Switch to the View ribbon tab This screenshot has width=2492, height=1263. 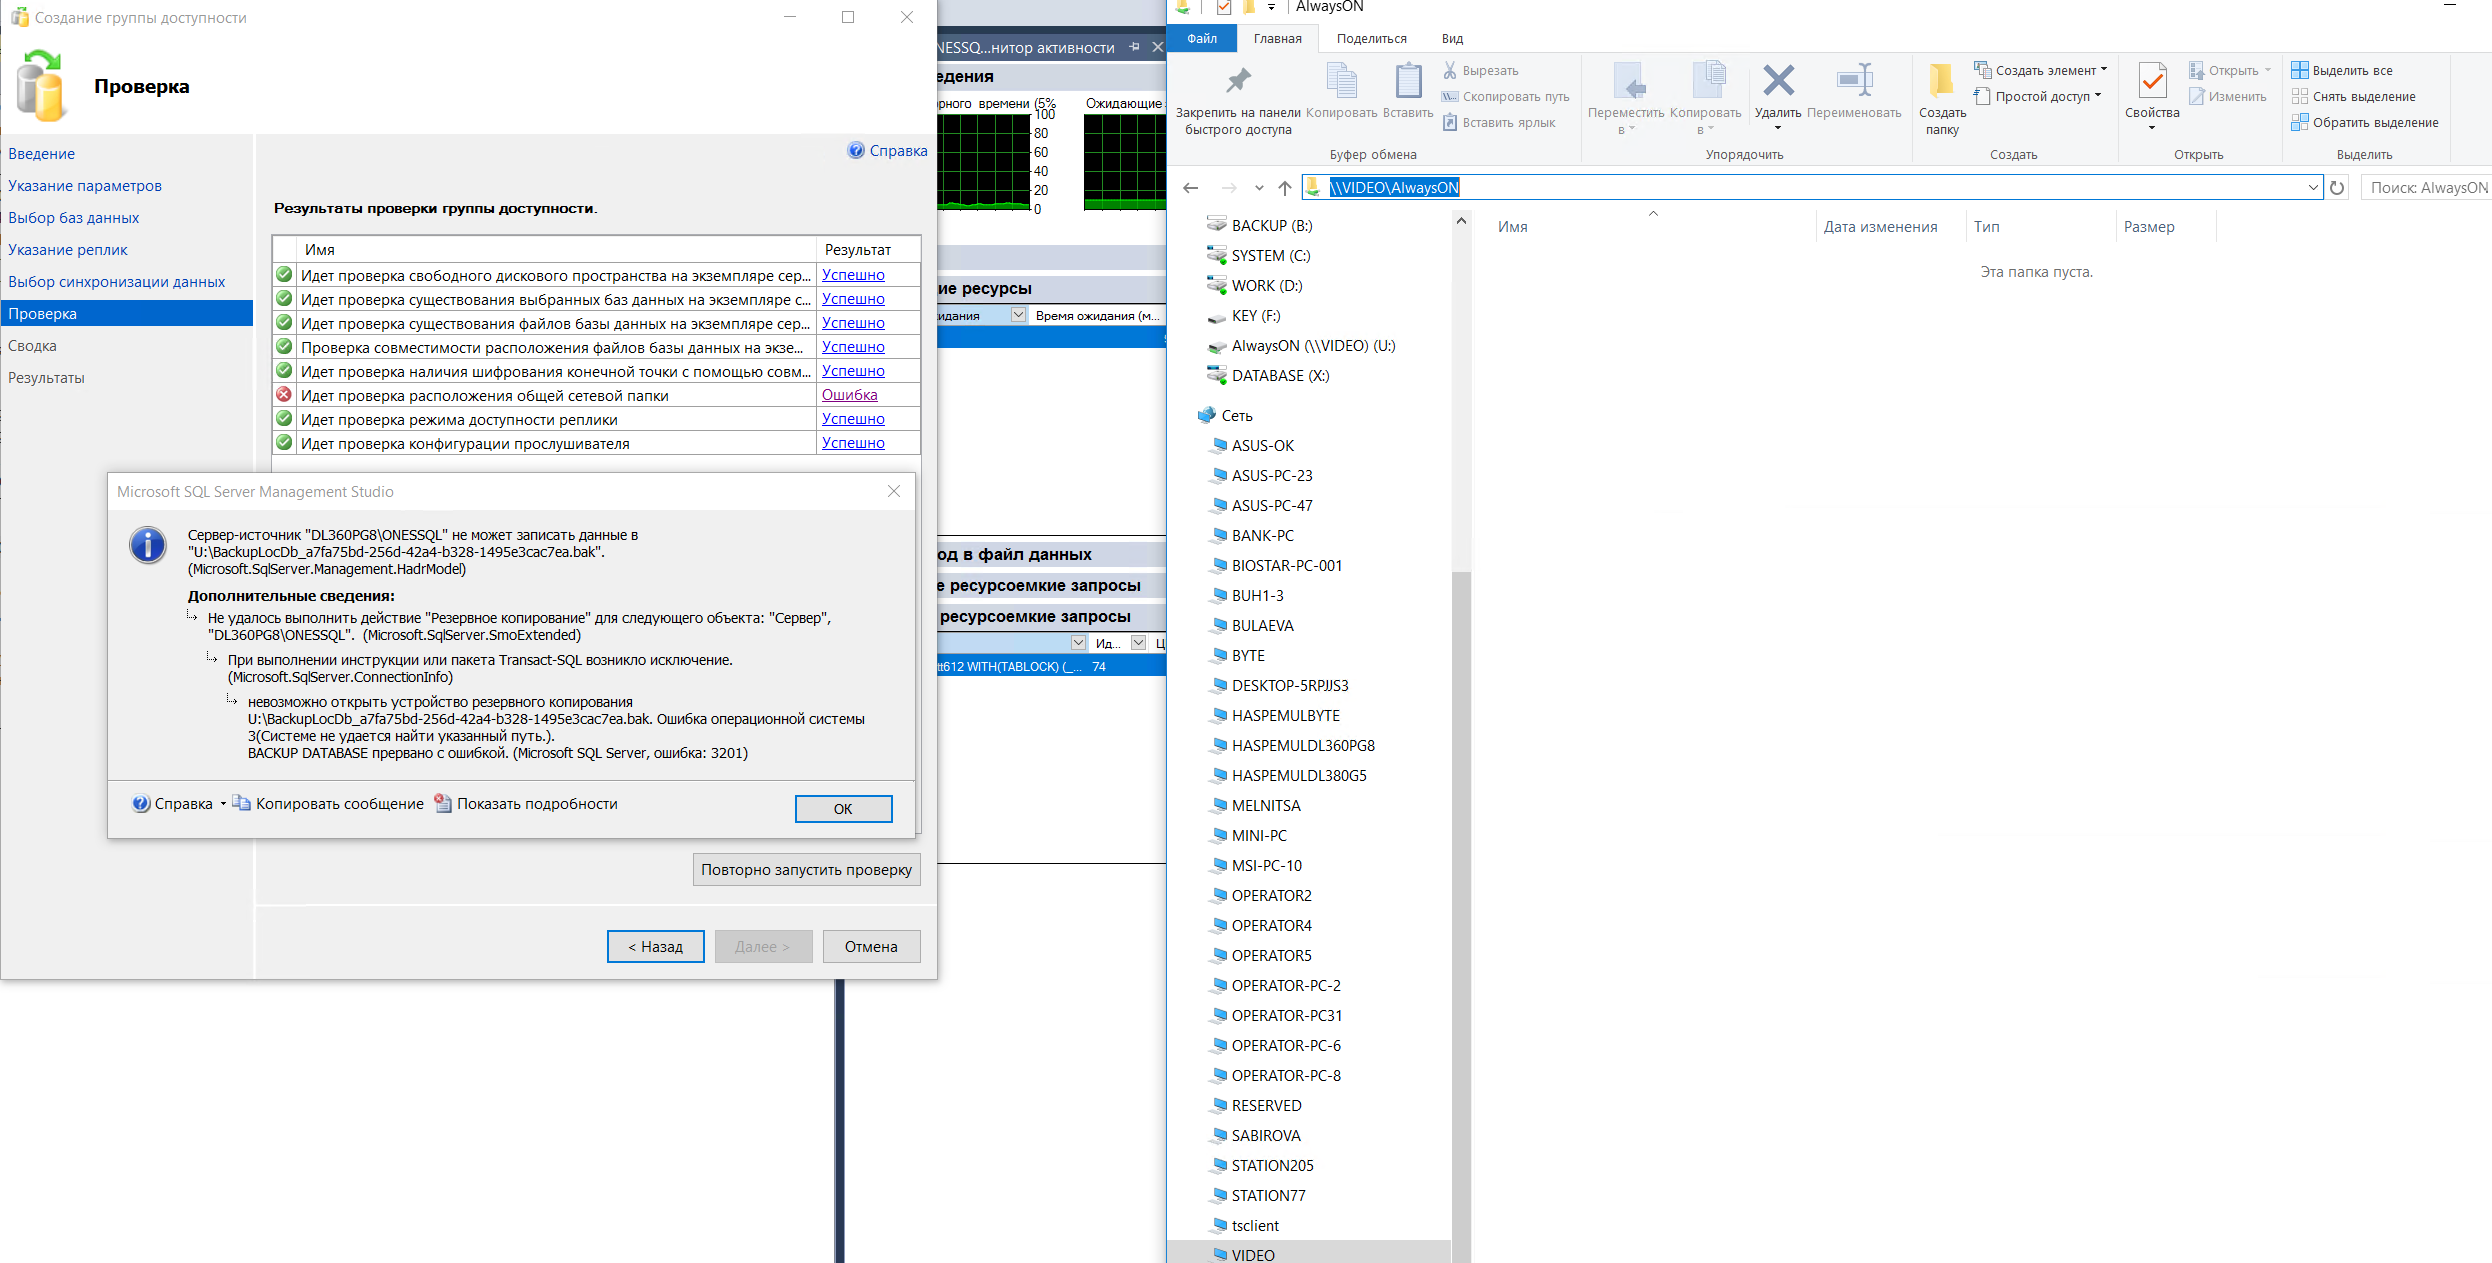point(1452,39)
